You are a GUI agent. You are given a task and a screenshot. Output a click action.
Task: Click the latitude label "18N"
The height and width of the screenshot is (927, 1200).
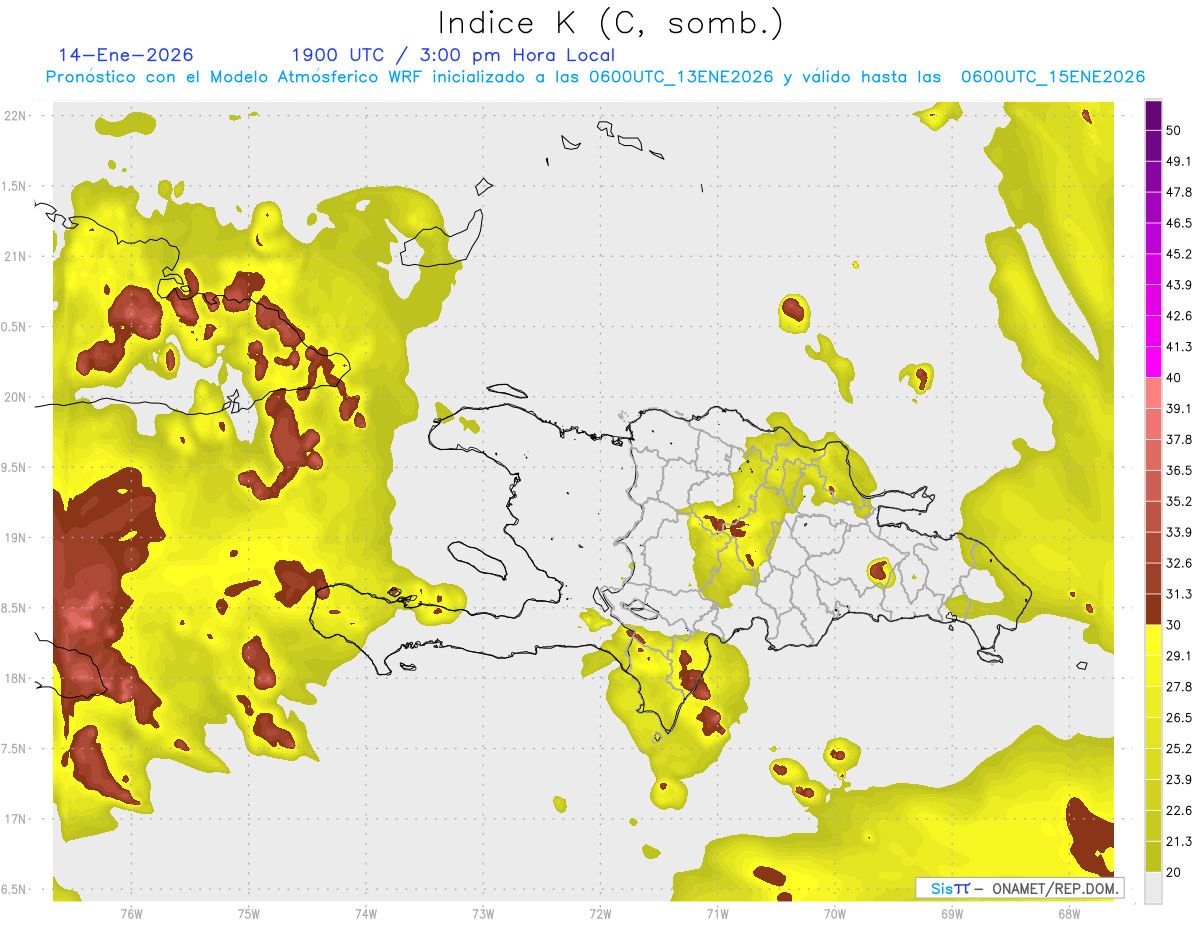pos(15,679)
